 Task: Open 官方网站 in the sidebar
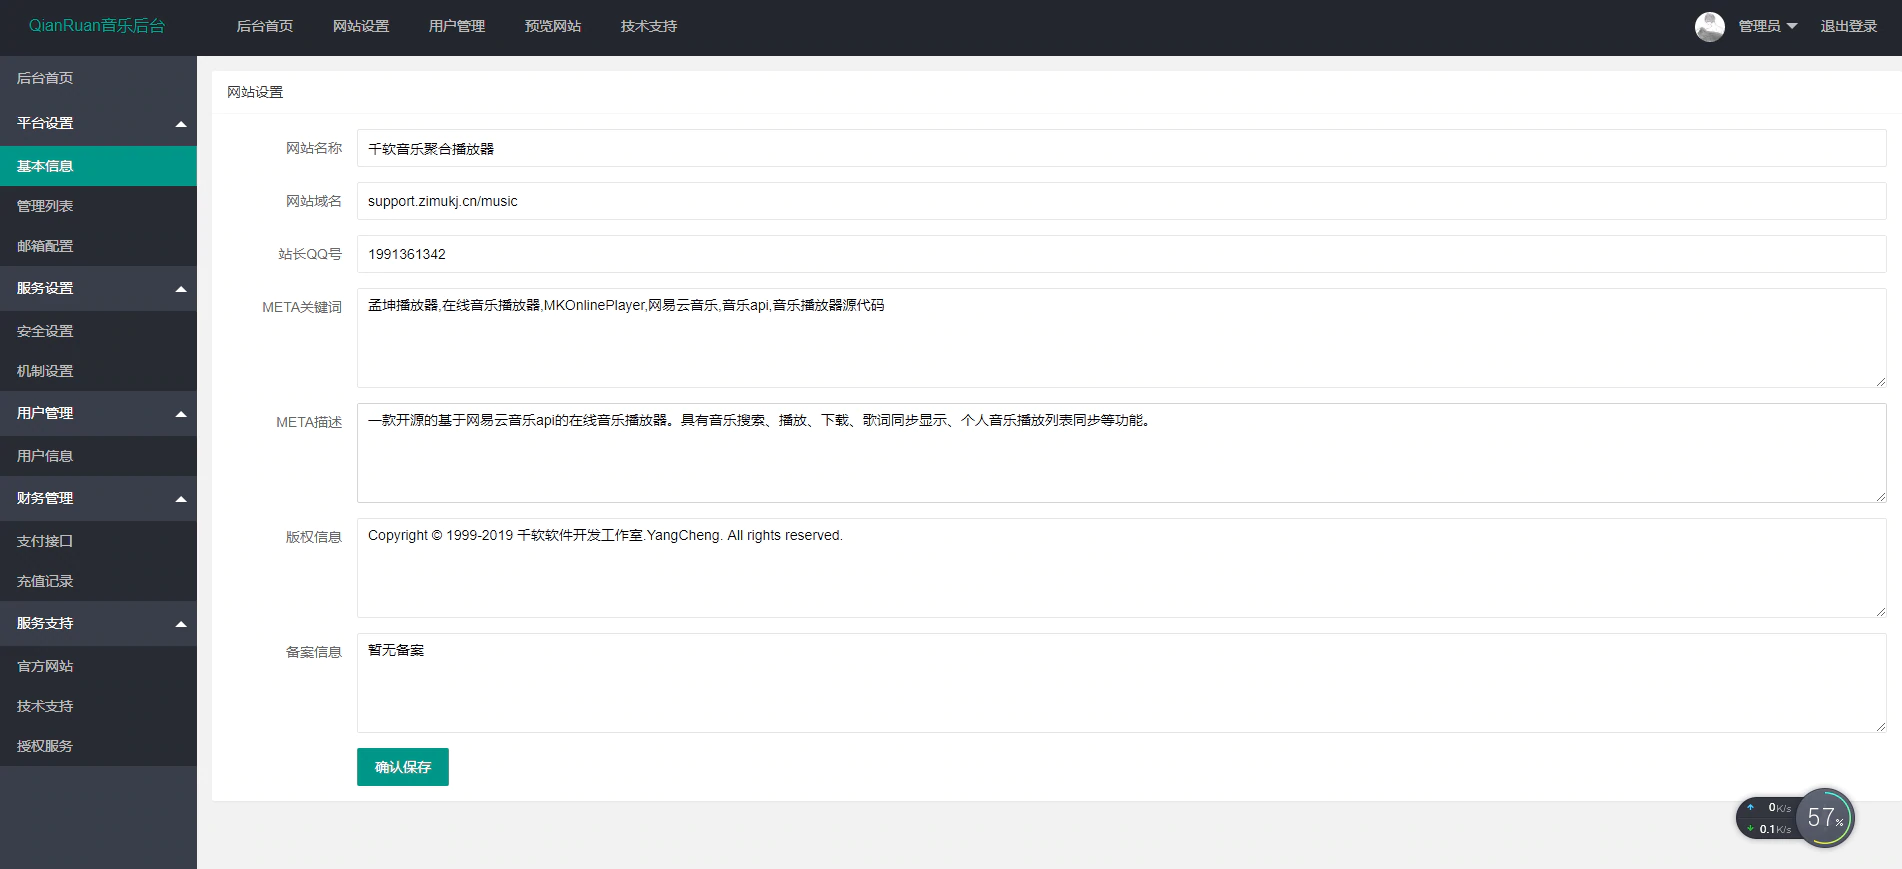(98, 666)
